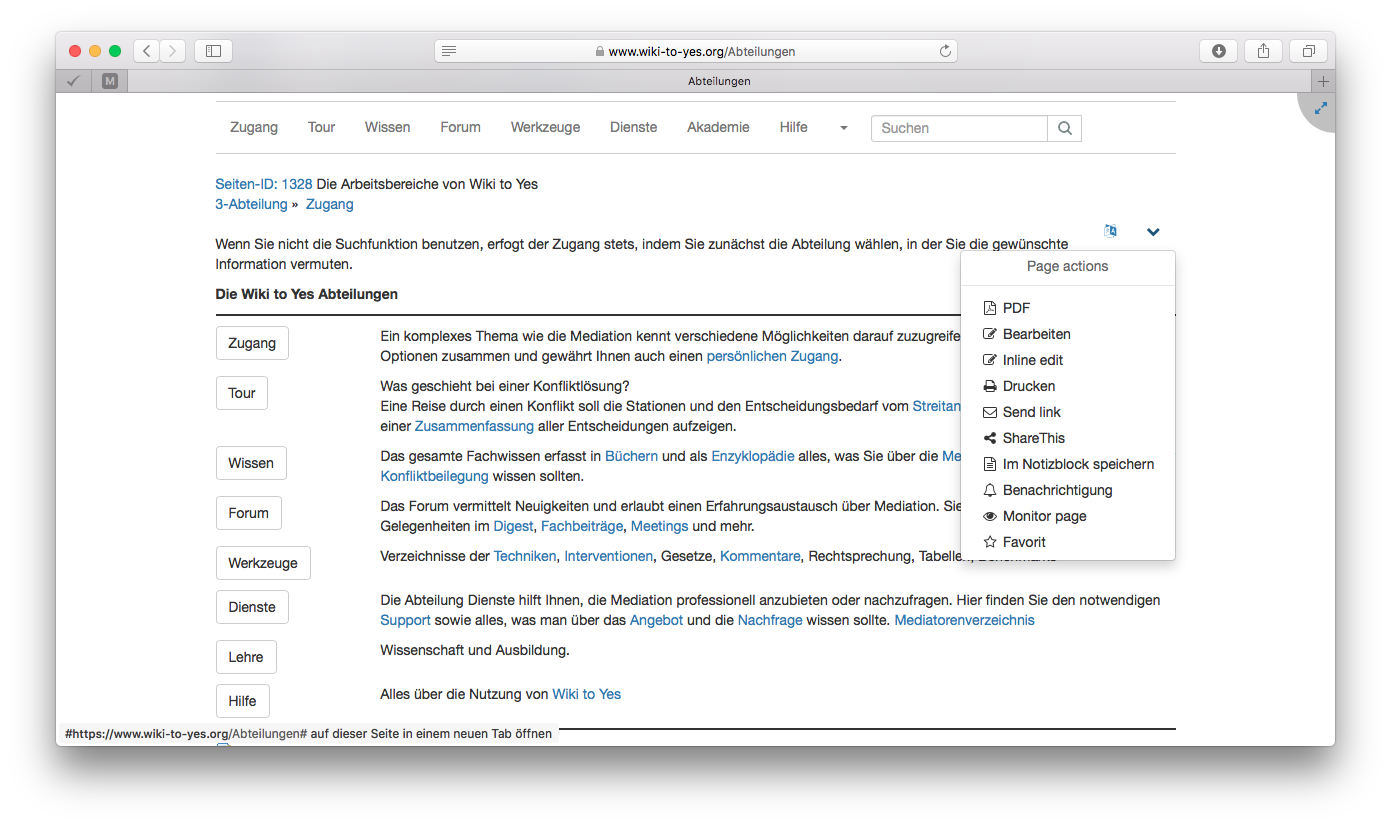The height and width of the screenshot is (826, 1391).
Task: Open Safari downloads icon
Action: 1218,51
